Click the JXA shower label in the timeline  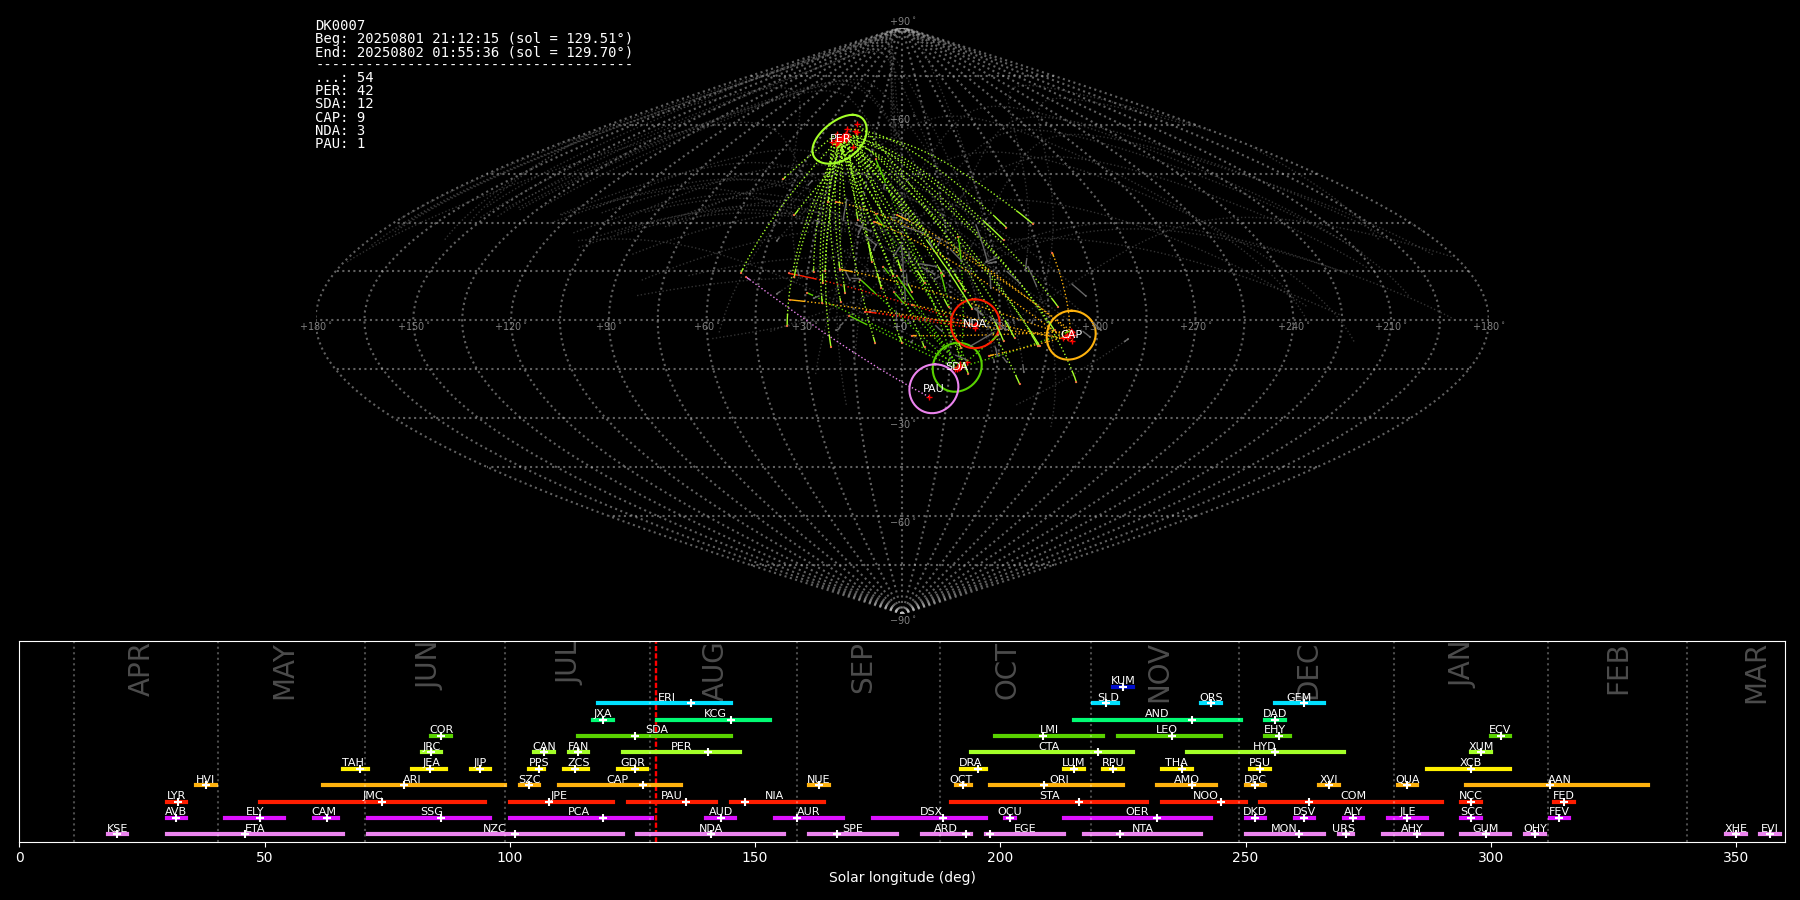click(x=602, y=714)
